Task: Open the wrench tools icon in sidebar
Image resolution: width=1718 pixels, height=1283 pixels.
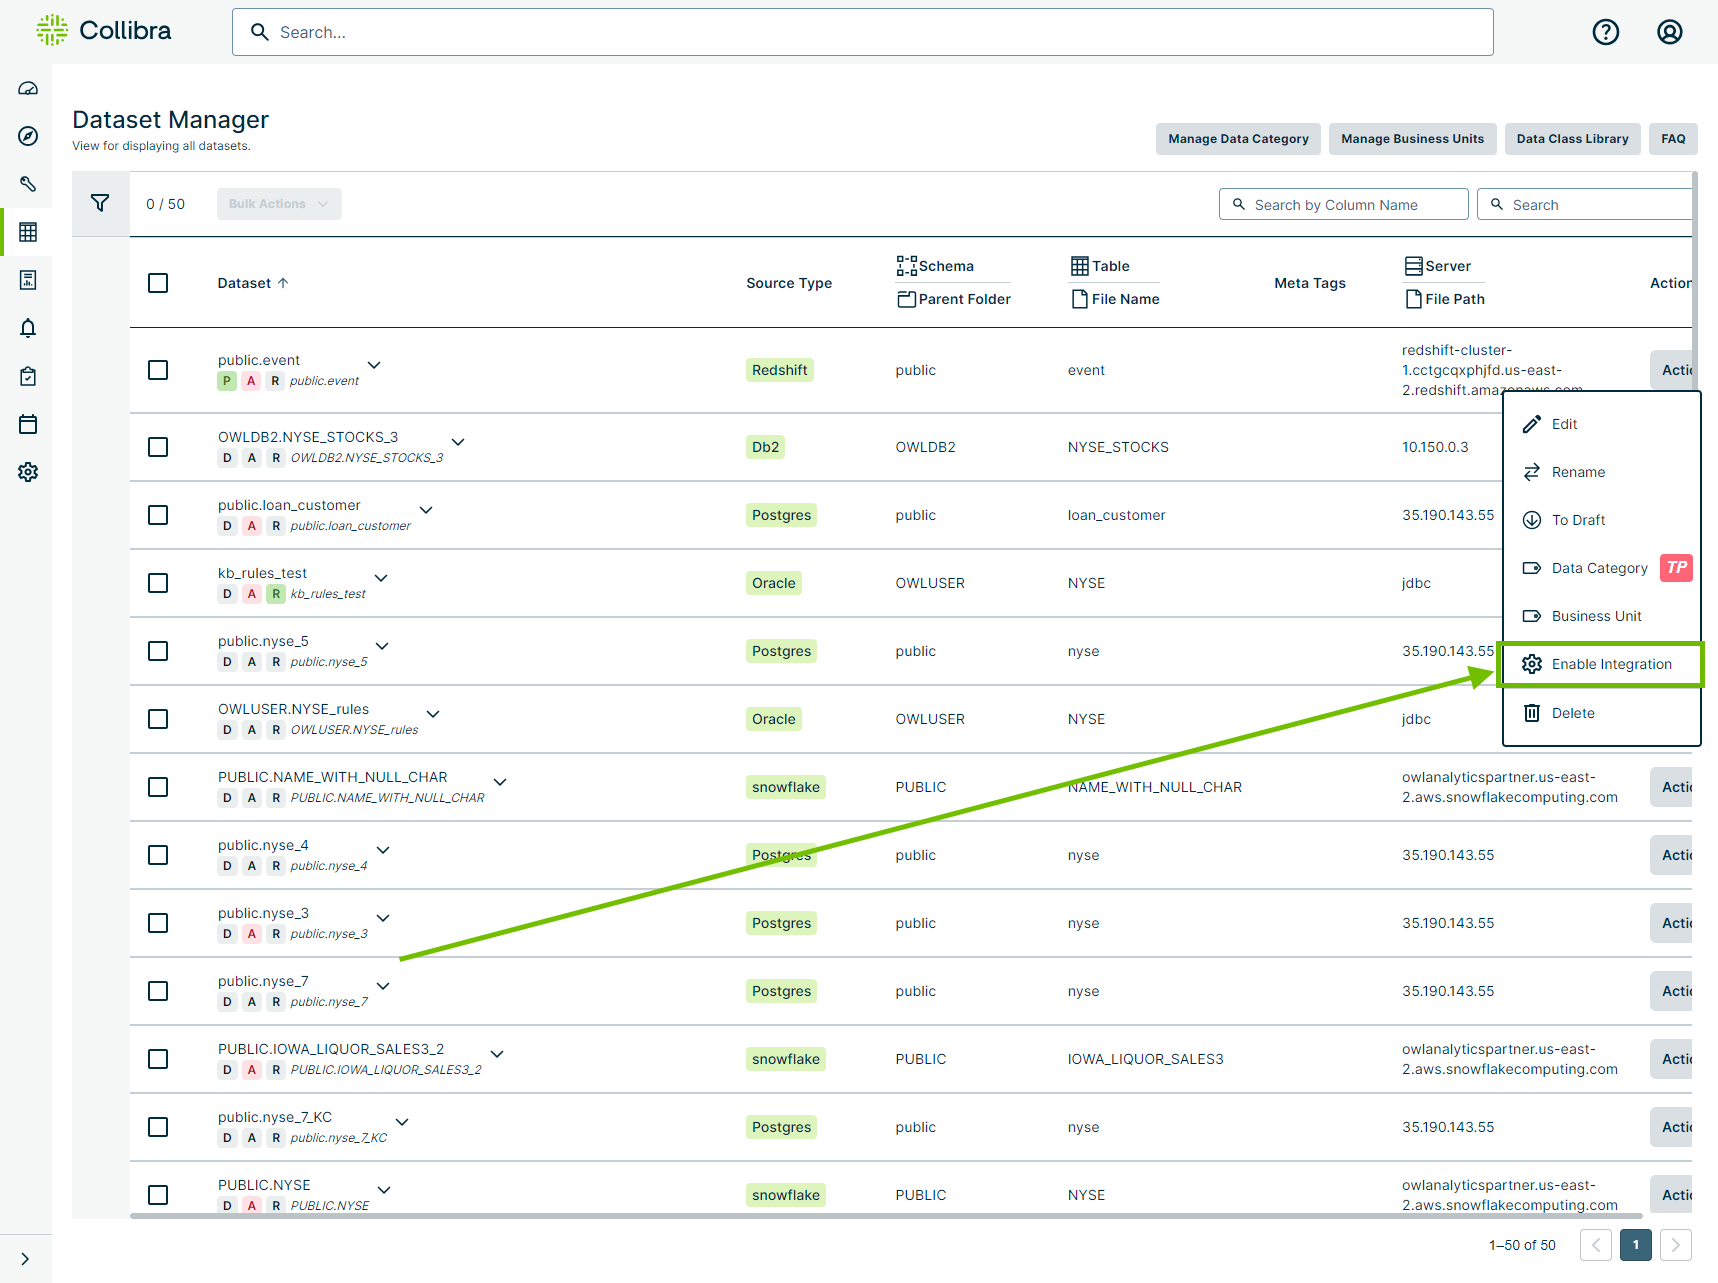Action: 27,184
